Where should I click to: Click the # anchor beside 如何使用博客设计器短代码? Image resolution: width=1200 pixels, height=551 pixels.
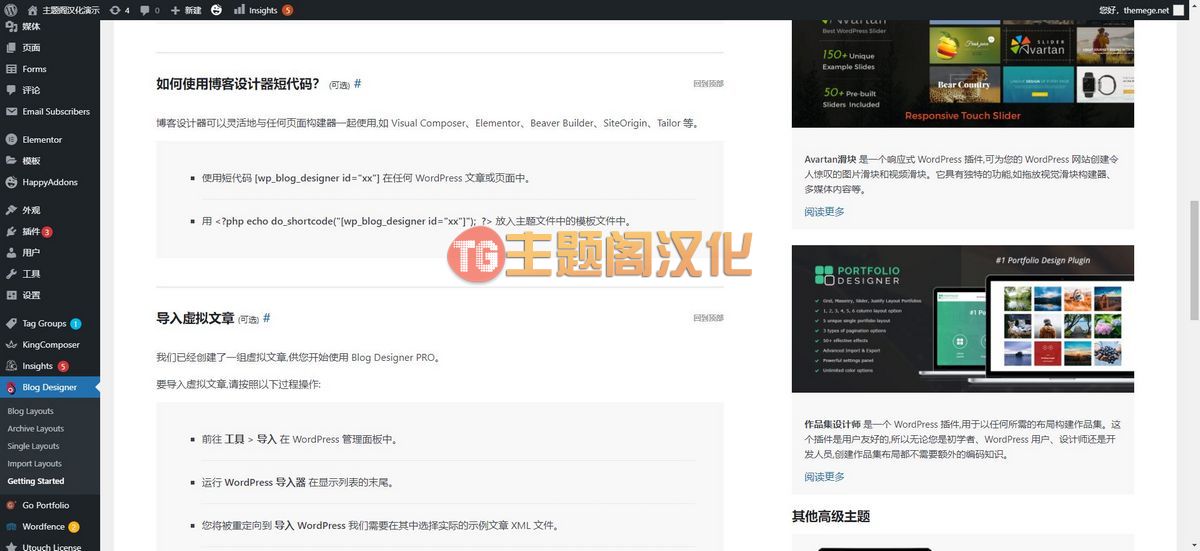click(358, 84)
